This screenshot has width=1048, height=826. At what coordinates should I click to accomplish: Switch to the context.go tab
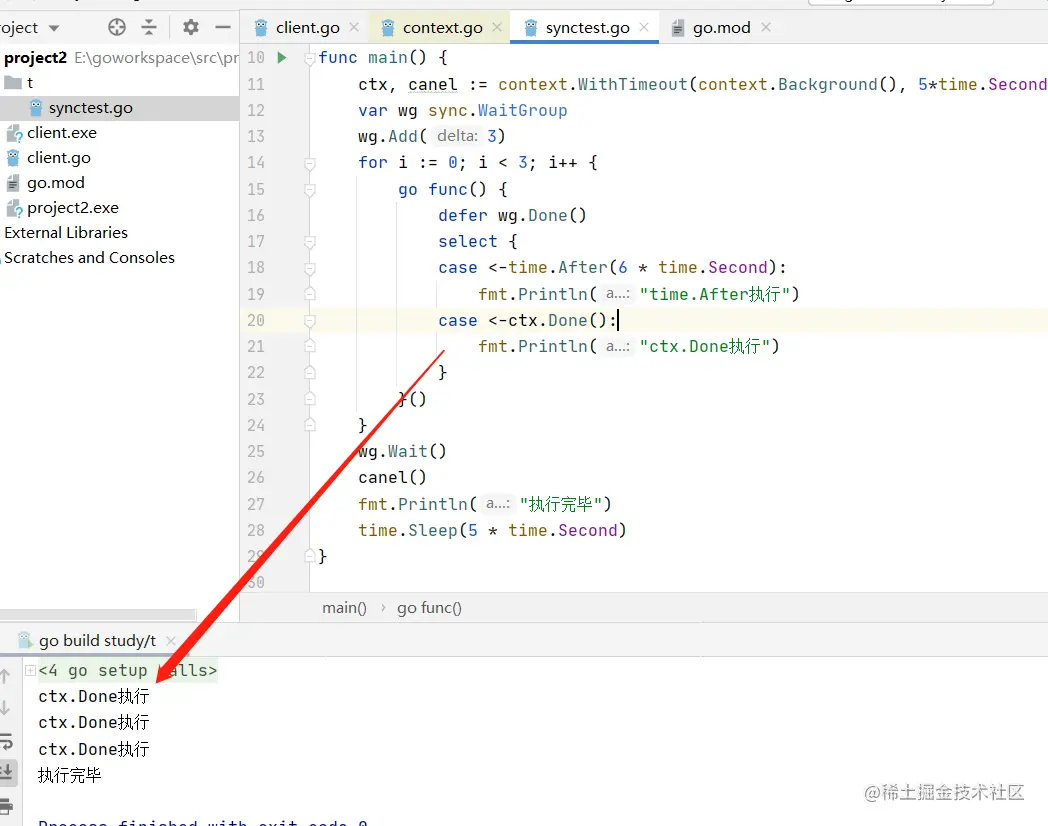(442, 27)
